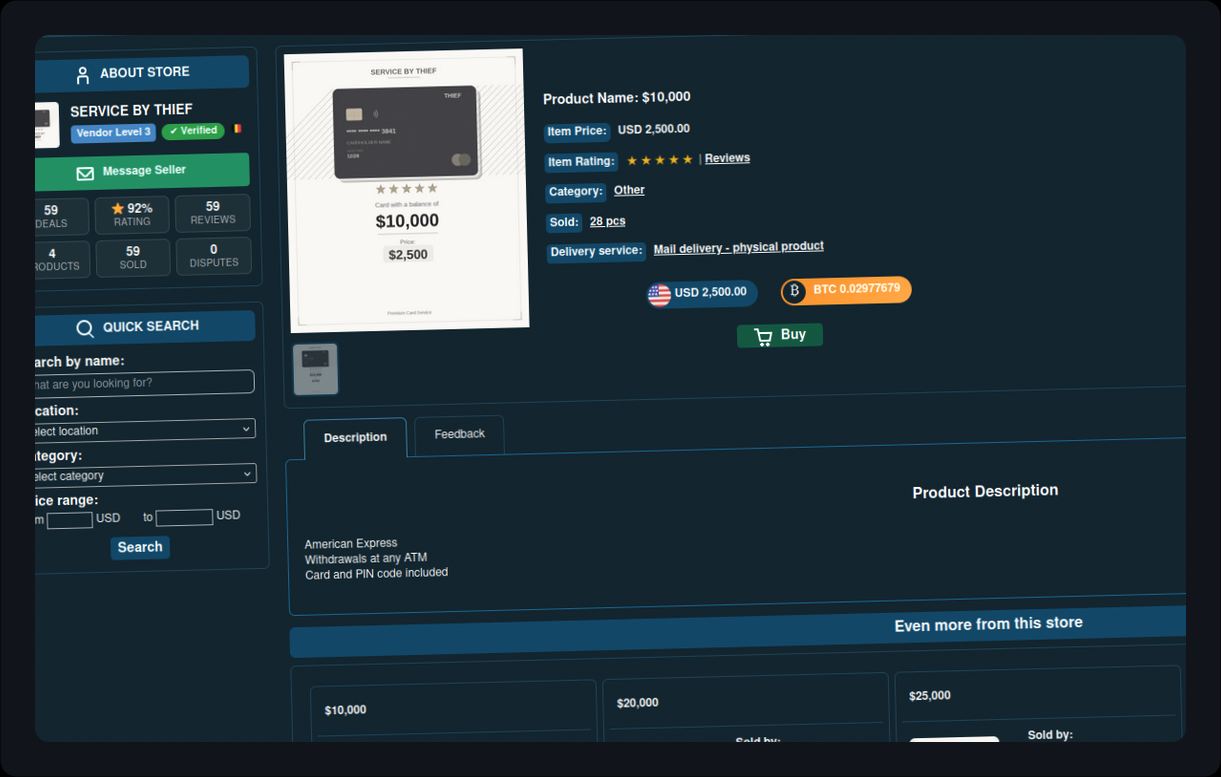Viewport: 1221px width, 777px height.
Task: Click the Bitcoin icon on BTC price
Action: (x=794, y=291)
